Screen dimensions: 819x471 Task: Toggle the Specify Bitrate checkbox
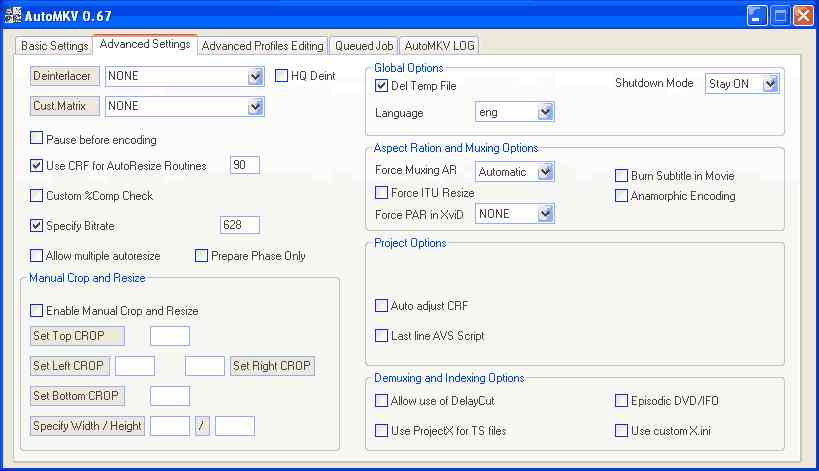click(x=37, y=226)
